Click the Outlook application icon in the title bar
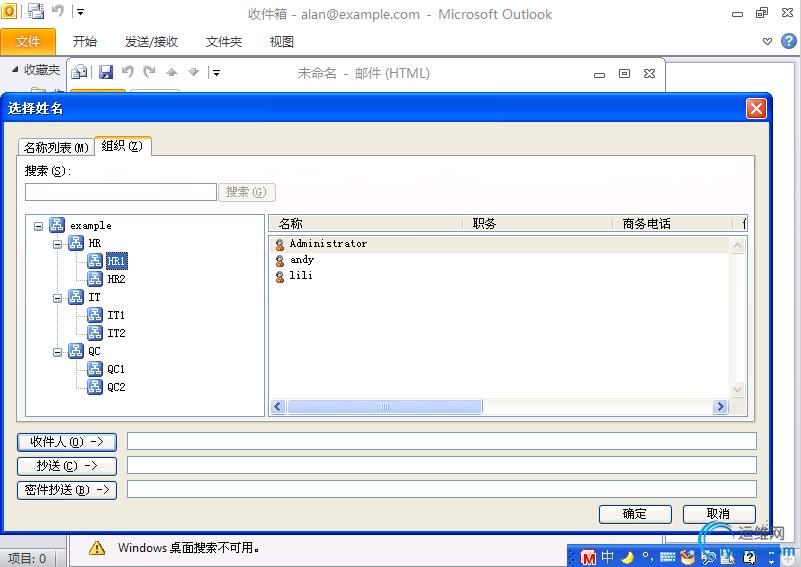 click(x=9, y=11)
